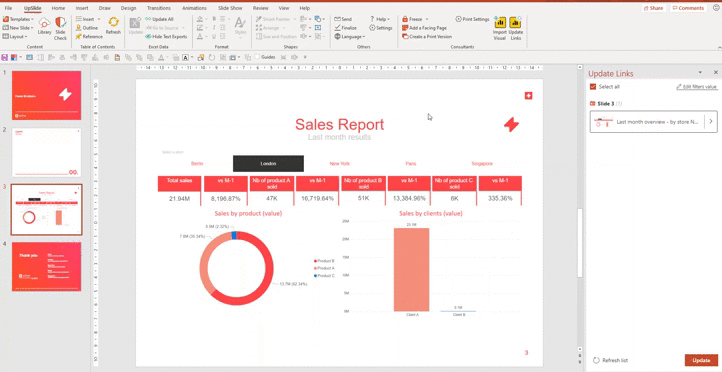Viewport: 722px width, 372px height.
Task: Click the Sales Report title text
Action: (x=339, y=124)
